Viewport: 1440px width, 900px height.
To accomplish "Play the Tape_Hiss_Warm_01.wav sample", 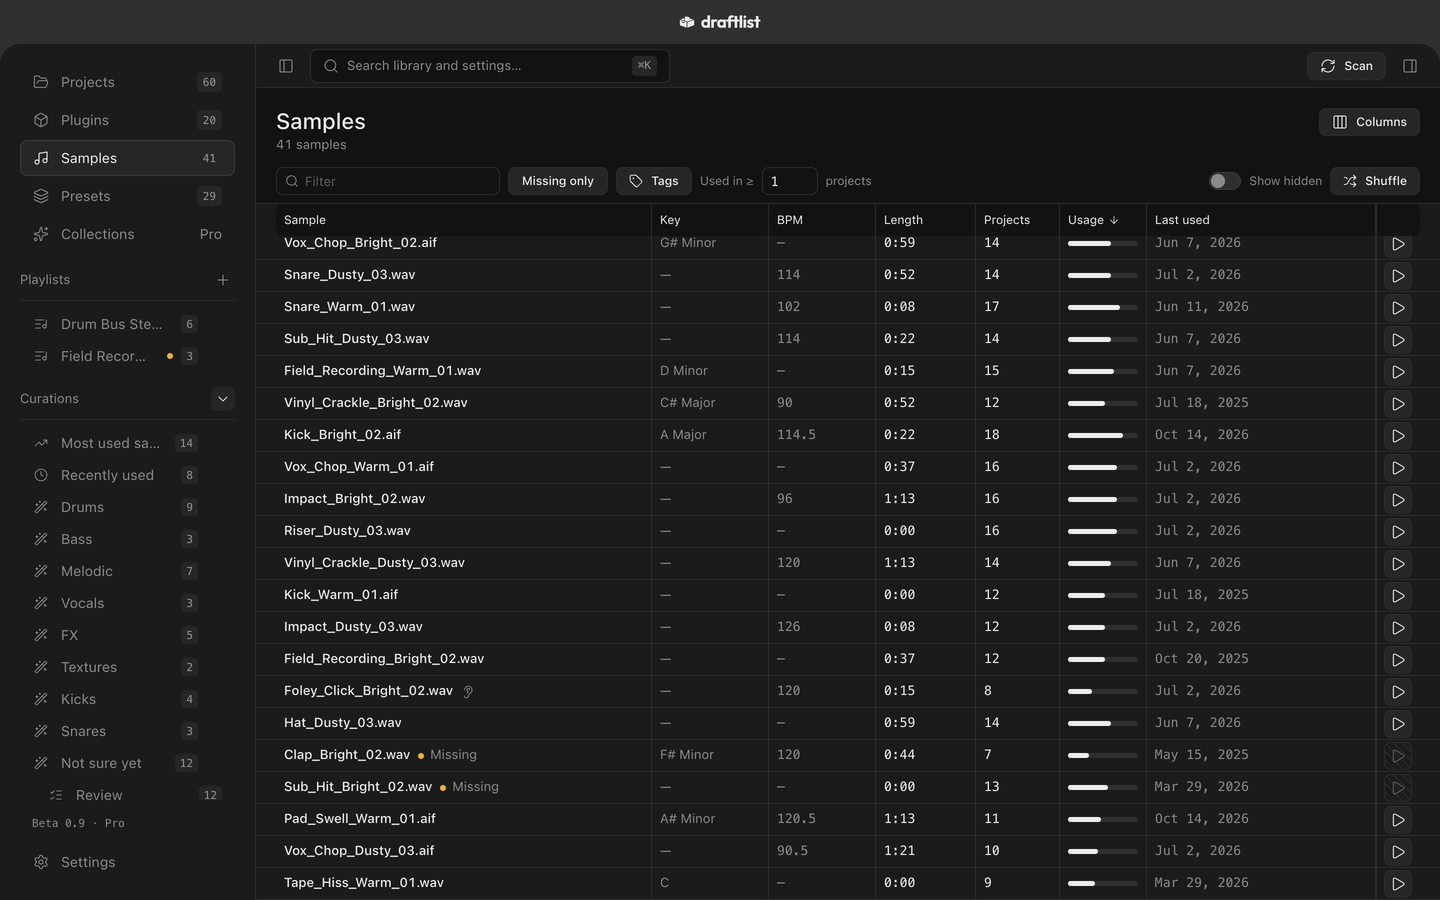I will (1398, 884).
